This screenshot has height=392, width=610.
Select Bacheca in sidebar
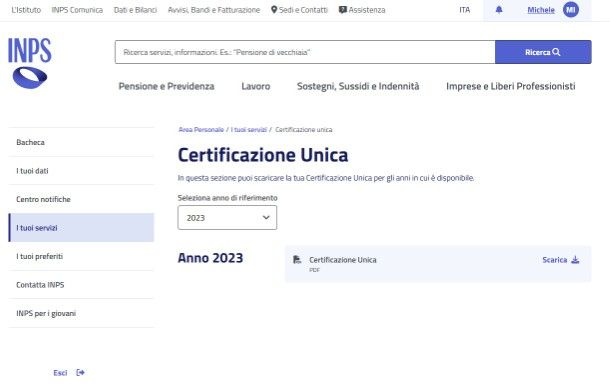click(81, 142)
